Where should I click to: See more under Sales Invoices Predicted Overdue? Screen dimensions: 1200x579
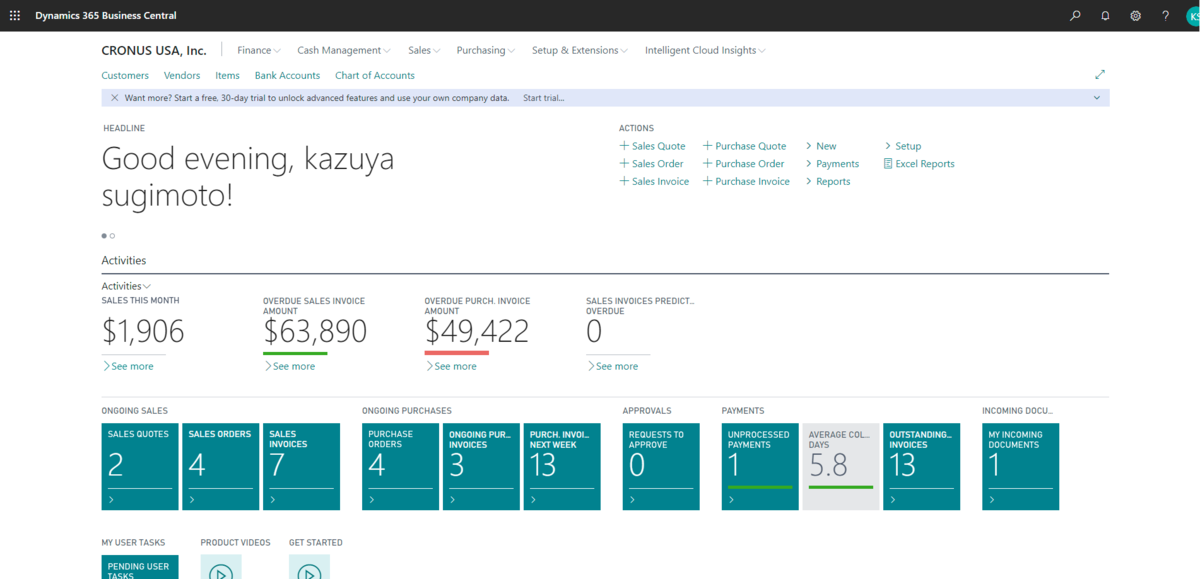(612, 366)
